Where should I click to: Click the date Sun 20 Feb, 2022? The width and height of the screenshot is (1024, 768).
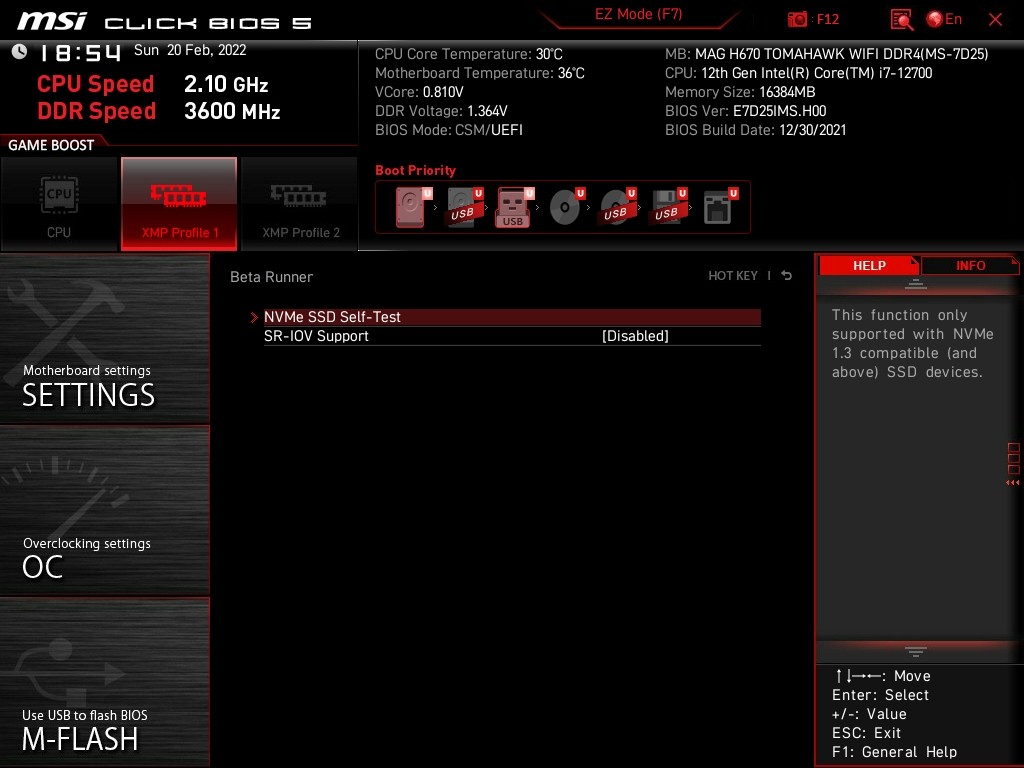190,50
